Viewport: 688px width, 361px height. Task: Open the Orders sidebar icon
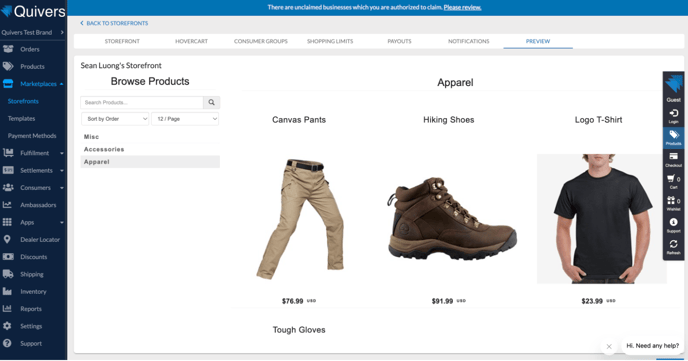[x=8, y=49]
